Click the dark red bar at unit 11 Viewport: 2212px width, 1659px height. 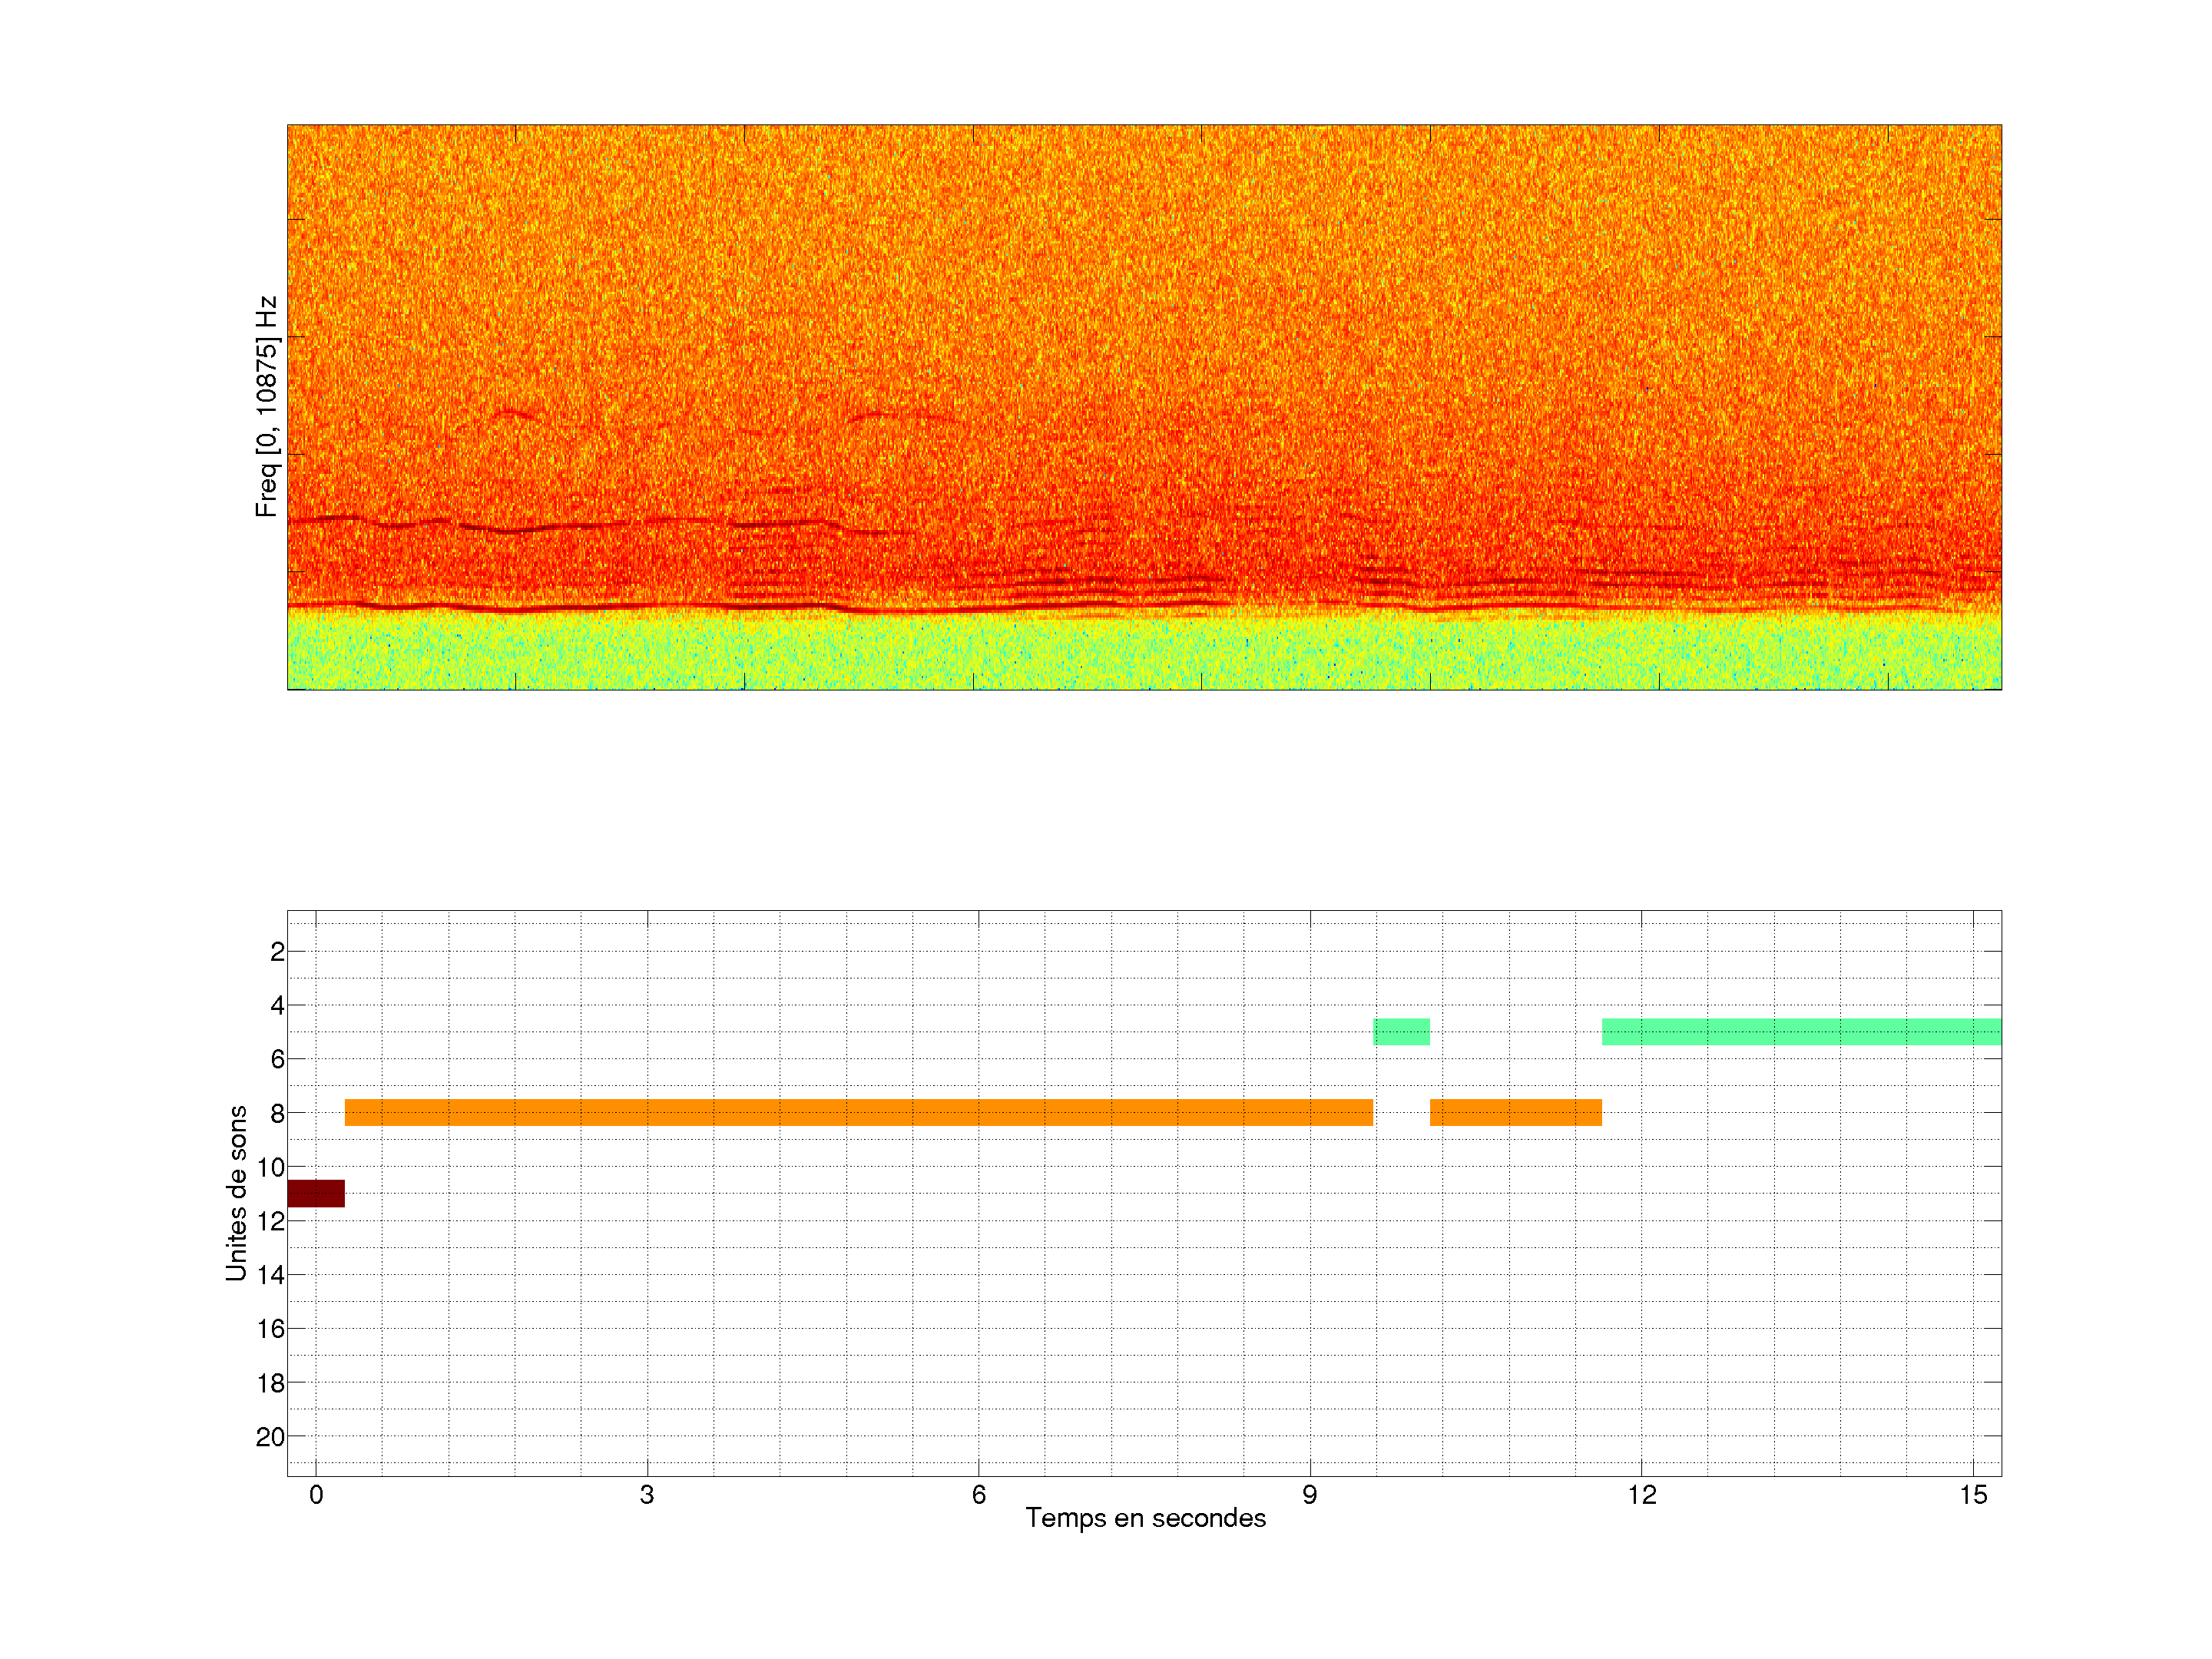315,1193
